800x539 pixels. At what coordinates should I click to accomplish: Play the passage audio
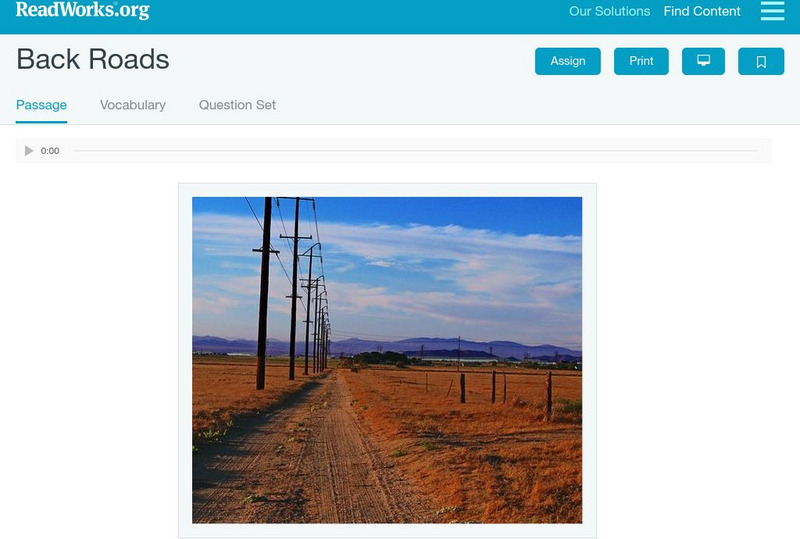(x=29, y=151)
